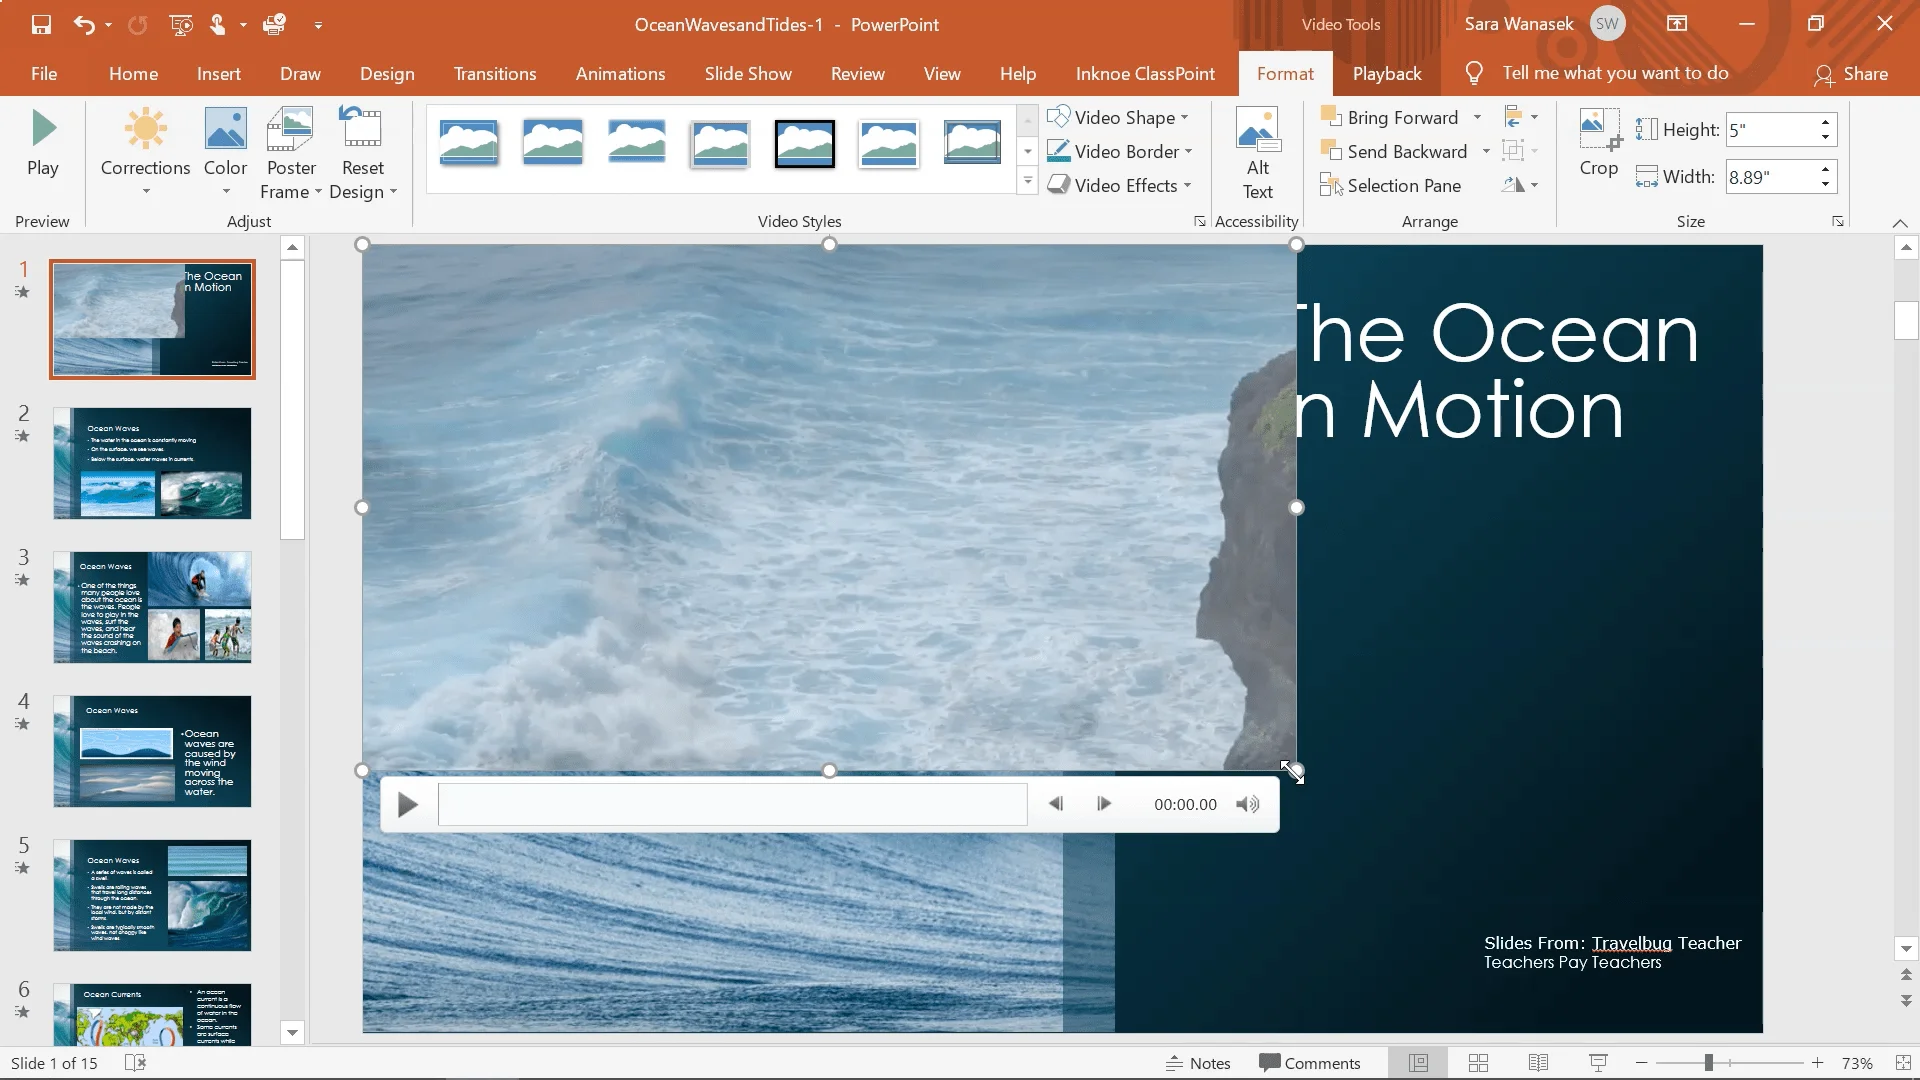Switch to the Playback tab
1920x1080 pixels.
point(1387,73)
